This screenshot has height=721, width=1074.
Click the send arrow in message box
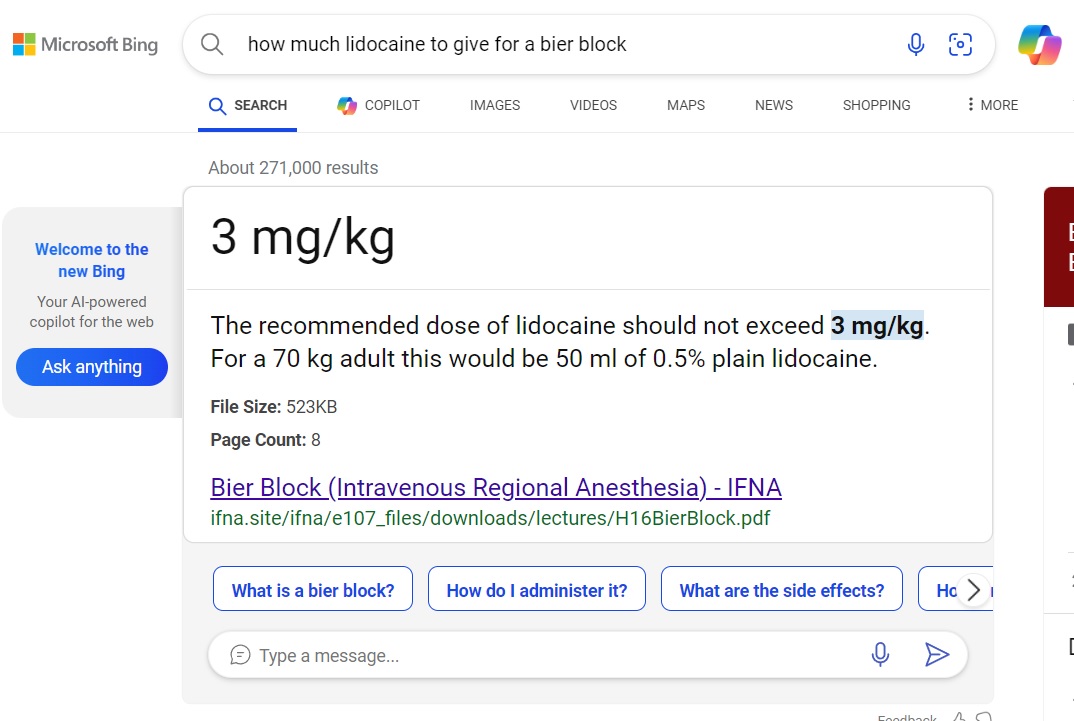point(936,655)
